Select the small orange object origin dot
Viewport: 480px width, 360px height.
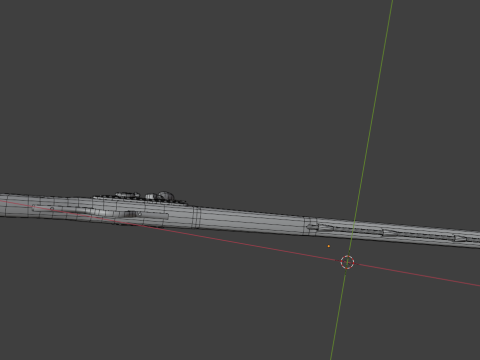(x=329, y=246)
